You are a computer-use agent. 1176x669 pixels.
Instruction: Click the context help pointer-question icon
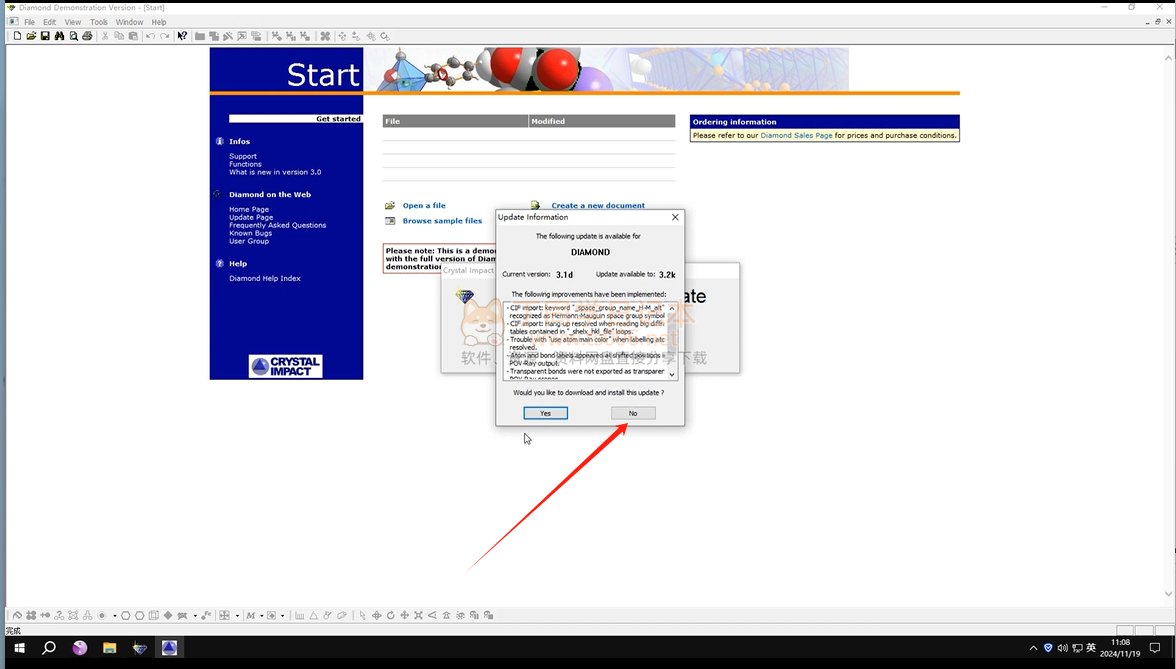point(182,36)
